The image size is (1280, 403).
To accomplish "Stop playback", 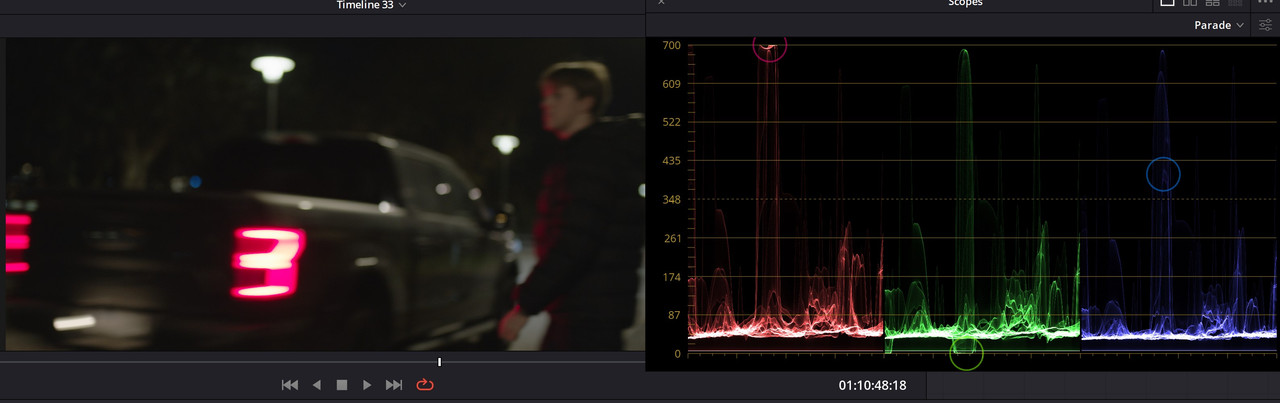I will tap(341, 385).
